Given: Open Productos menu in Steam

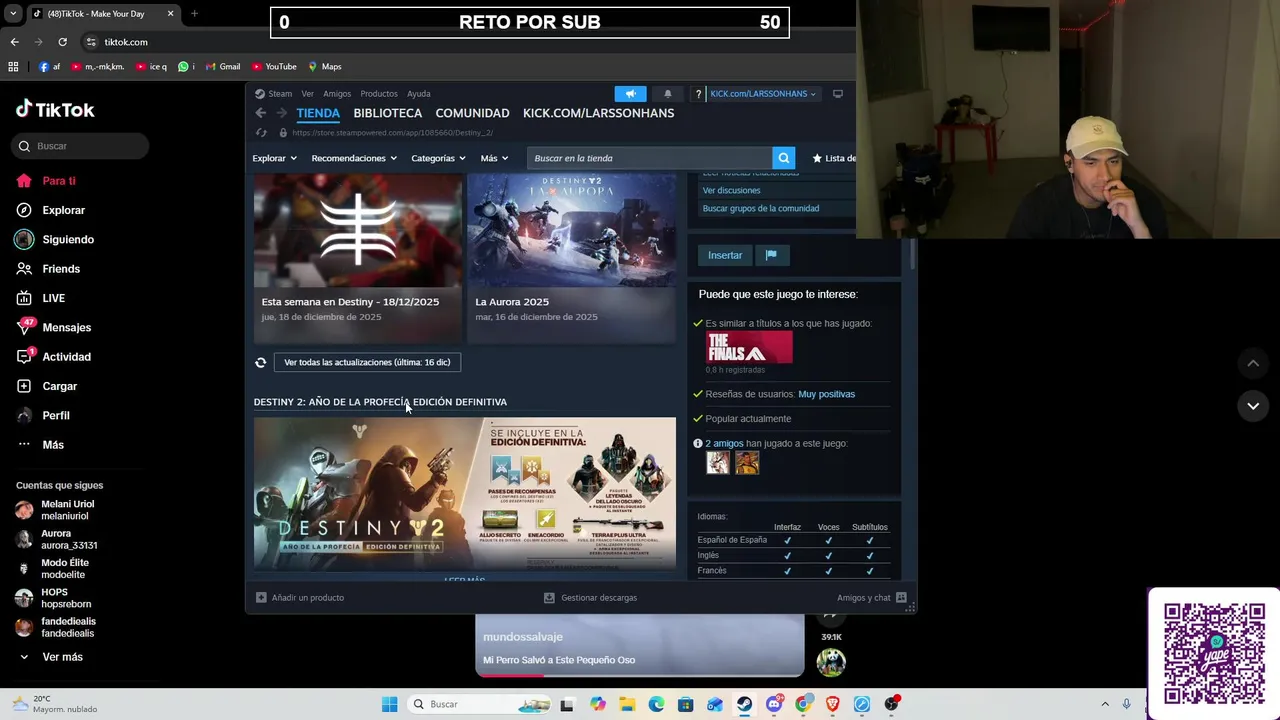Looking at the screenshot, I should [379, 94].
